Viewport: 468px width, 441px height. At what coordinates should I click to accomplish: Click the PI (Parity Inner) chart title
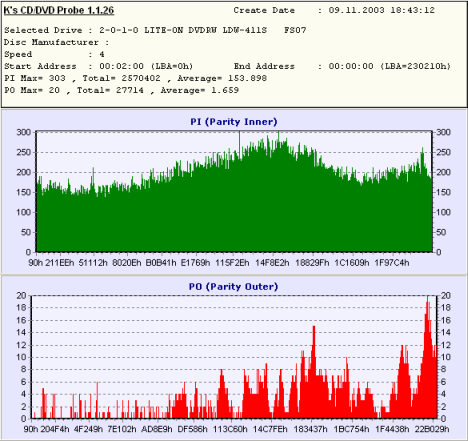(x=234, y=122)
